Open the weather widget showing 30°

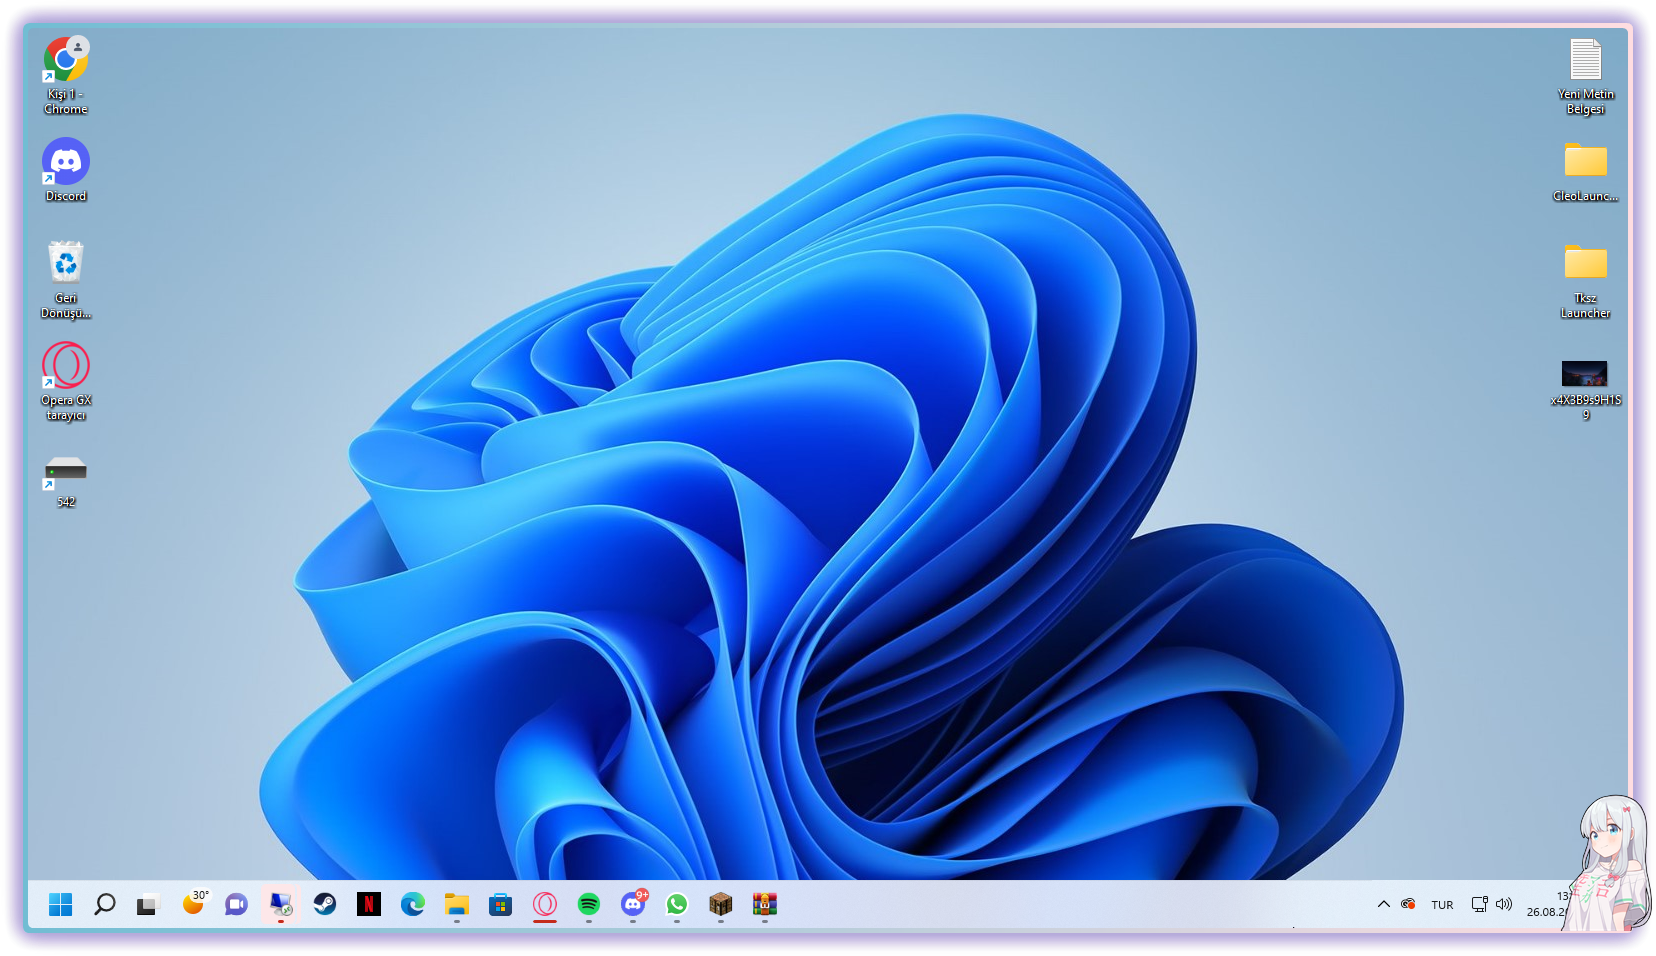point(195,903)
